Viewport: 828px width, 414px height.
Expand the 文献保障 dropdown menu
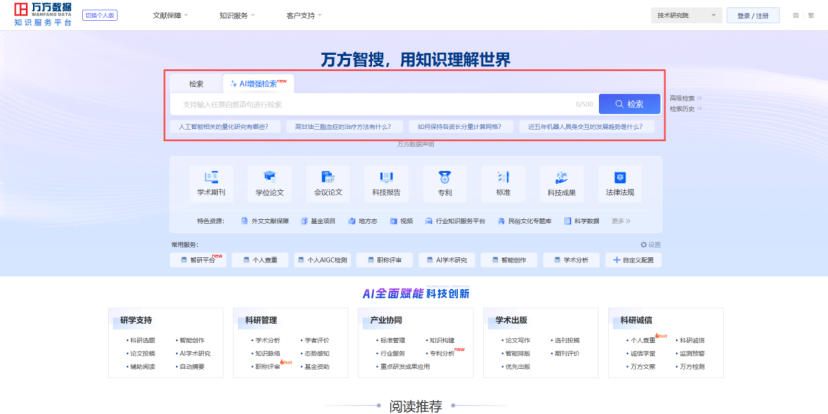tap(172, 16)
